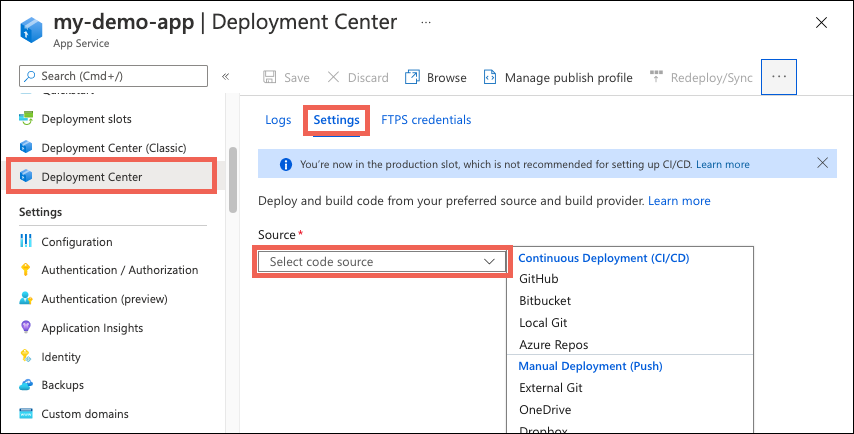
Task: Click the Application Insights lightbulb icon
Action: 27,328
